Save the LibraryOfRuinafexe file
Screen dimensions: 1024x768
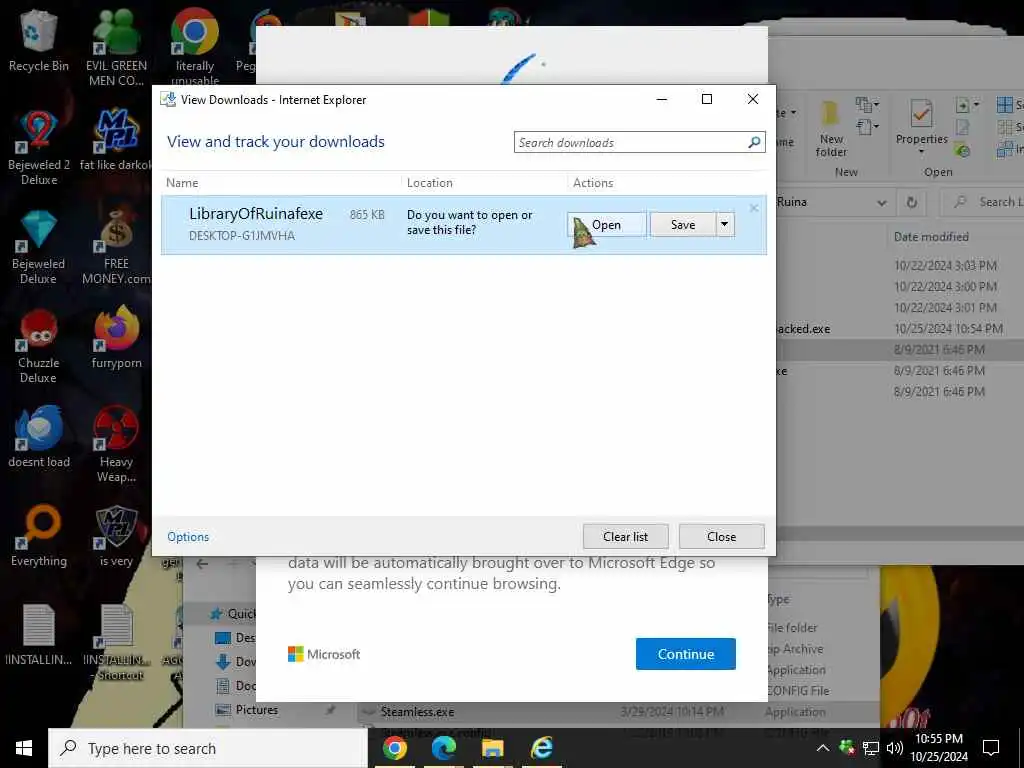(x=683, y=225)
